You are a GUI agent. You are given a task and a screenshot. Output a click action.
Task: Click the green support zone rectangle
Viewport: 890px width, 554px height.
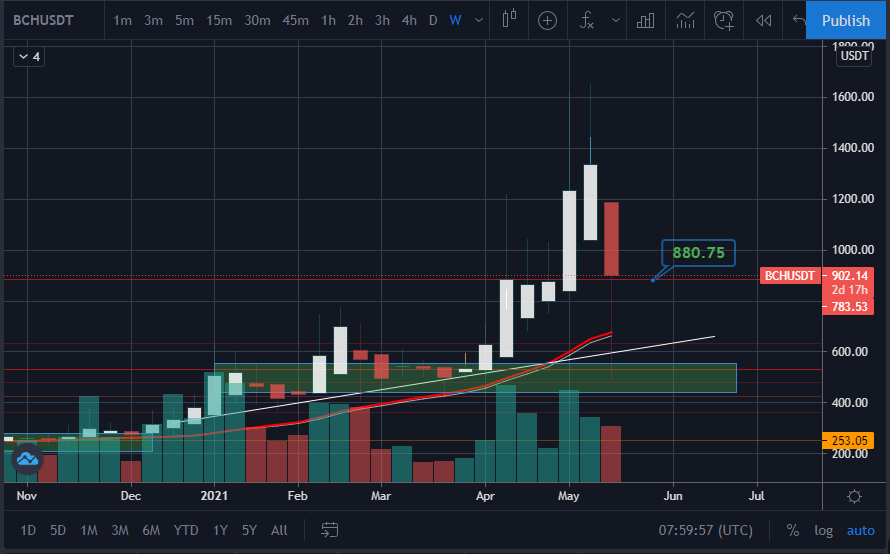pyautogui.click(x=475, y=378)
